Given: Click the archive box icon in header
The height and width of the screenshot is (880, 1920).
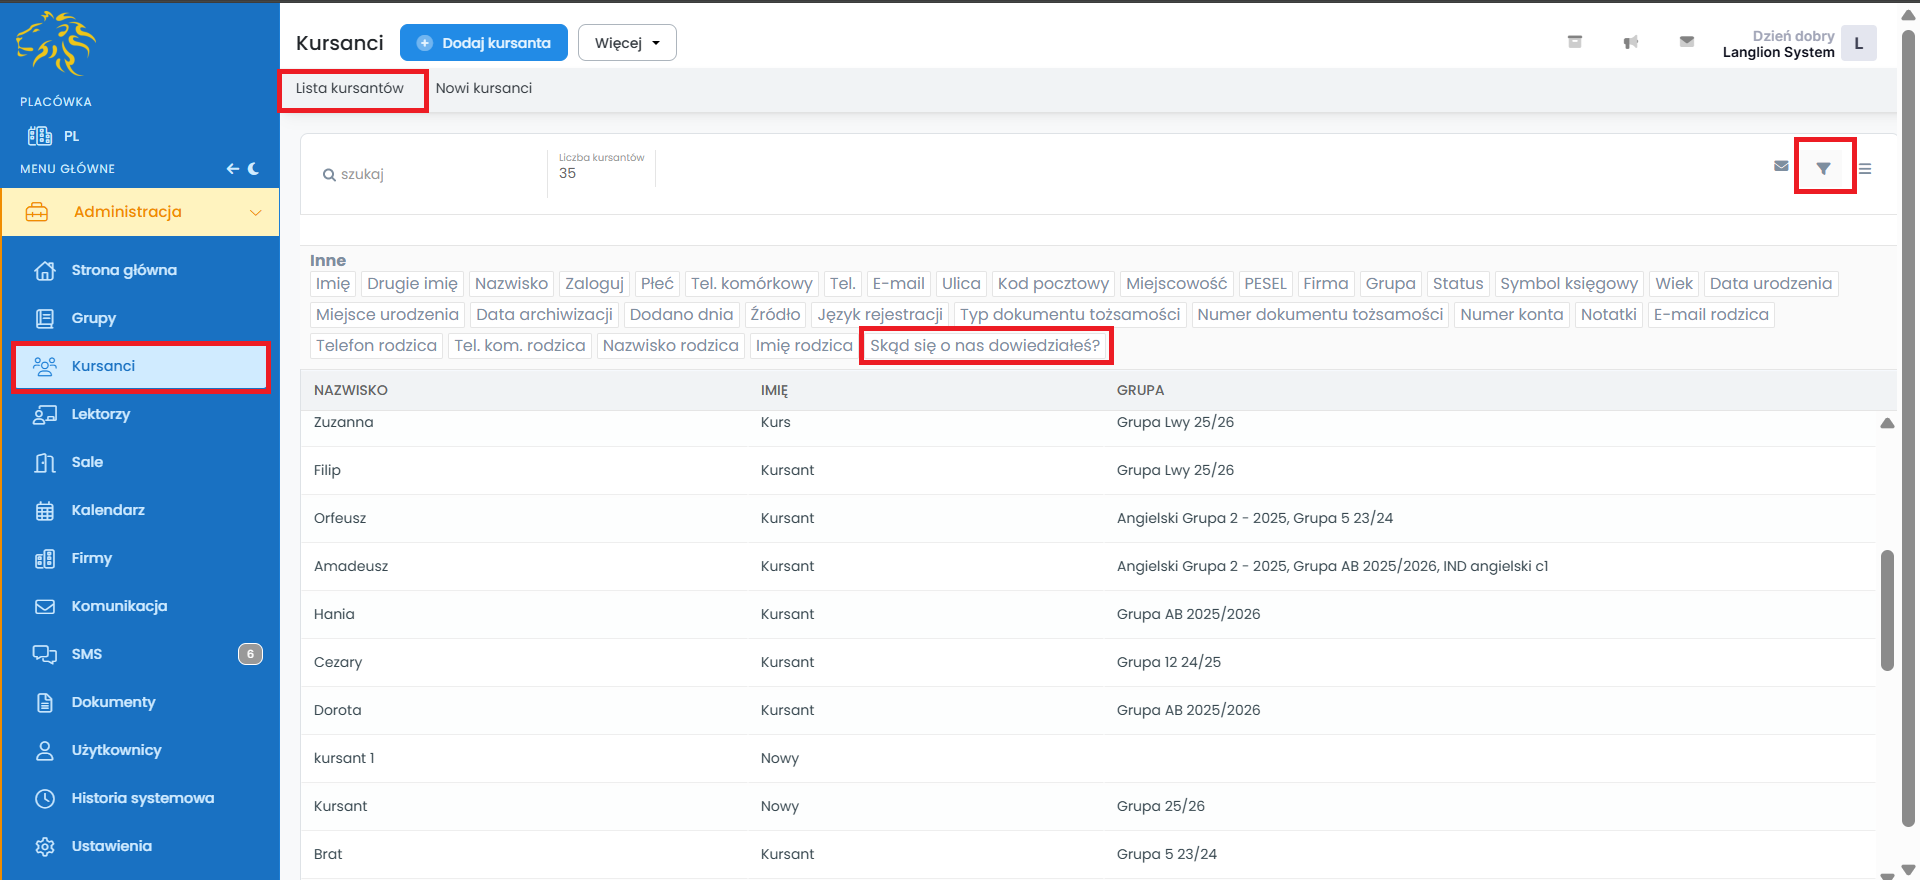Looking at the screenshot, I should tap(1574, 42).
